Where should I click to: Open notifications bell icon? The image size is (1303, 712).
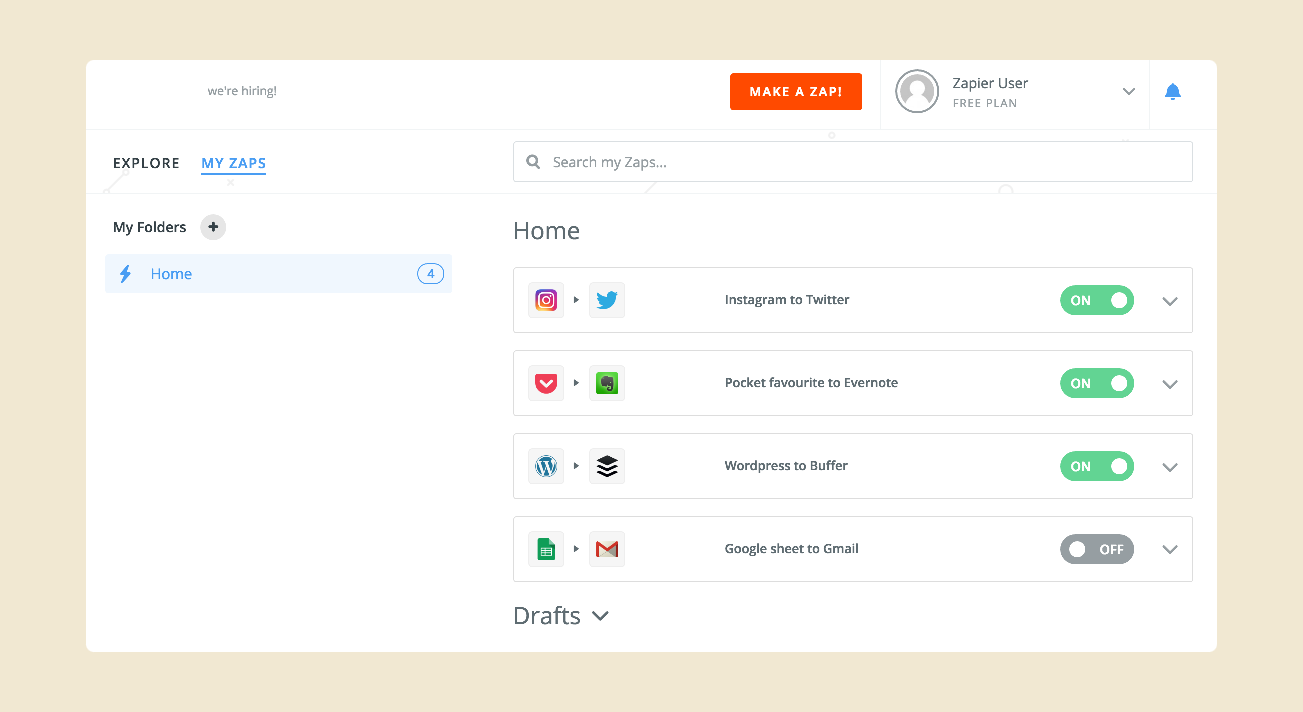tap(1173, 92)
